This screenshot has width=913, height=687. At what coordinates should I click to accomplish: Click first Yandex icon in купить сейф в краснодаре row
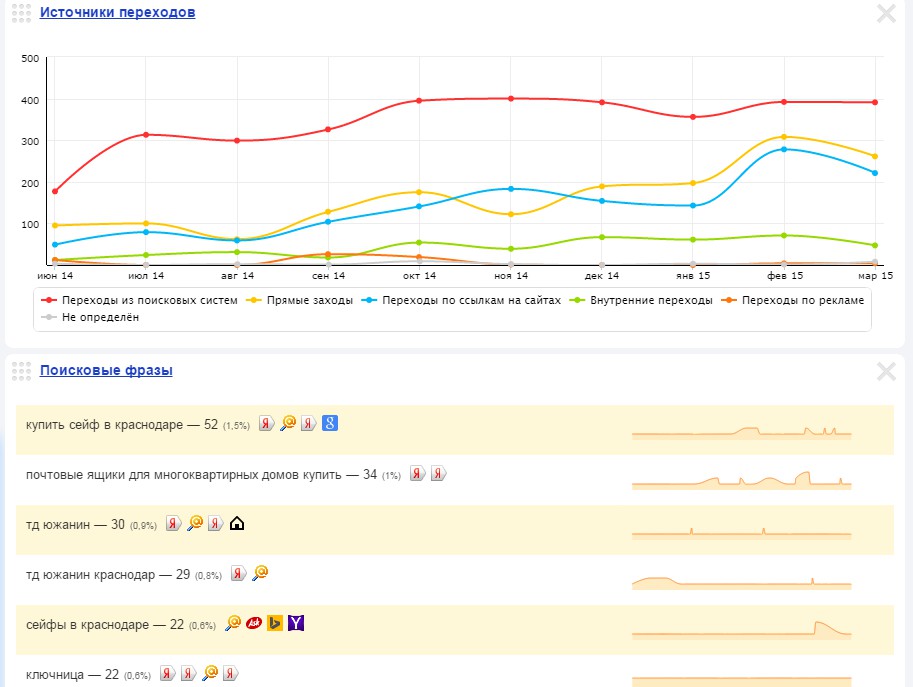[267, 423]
